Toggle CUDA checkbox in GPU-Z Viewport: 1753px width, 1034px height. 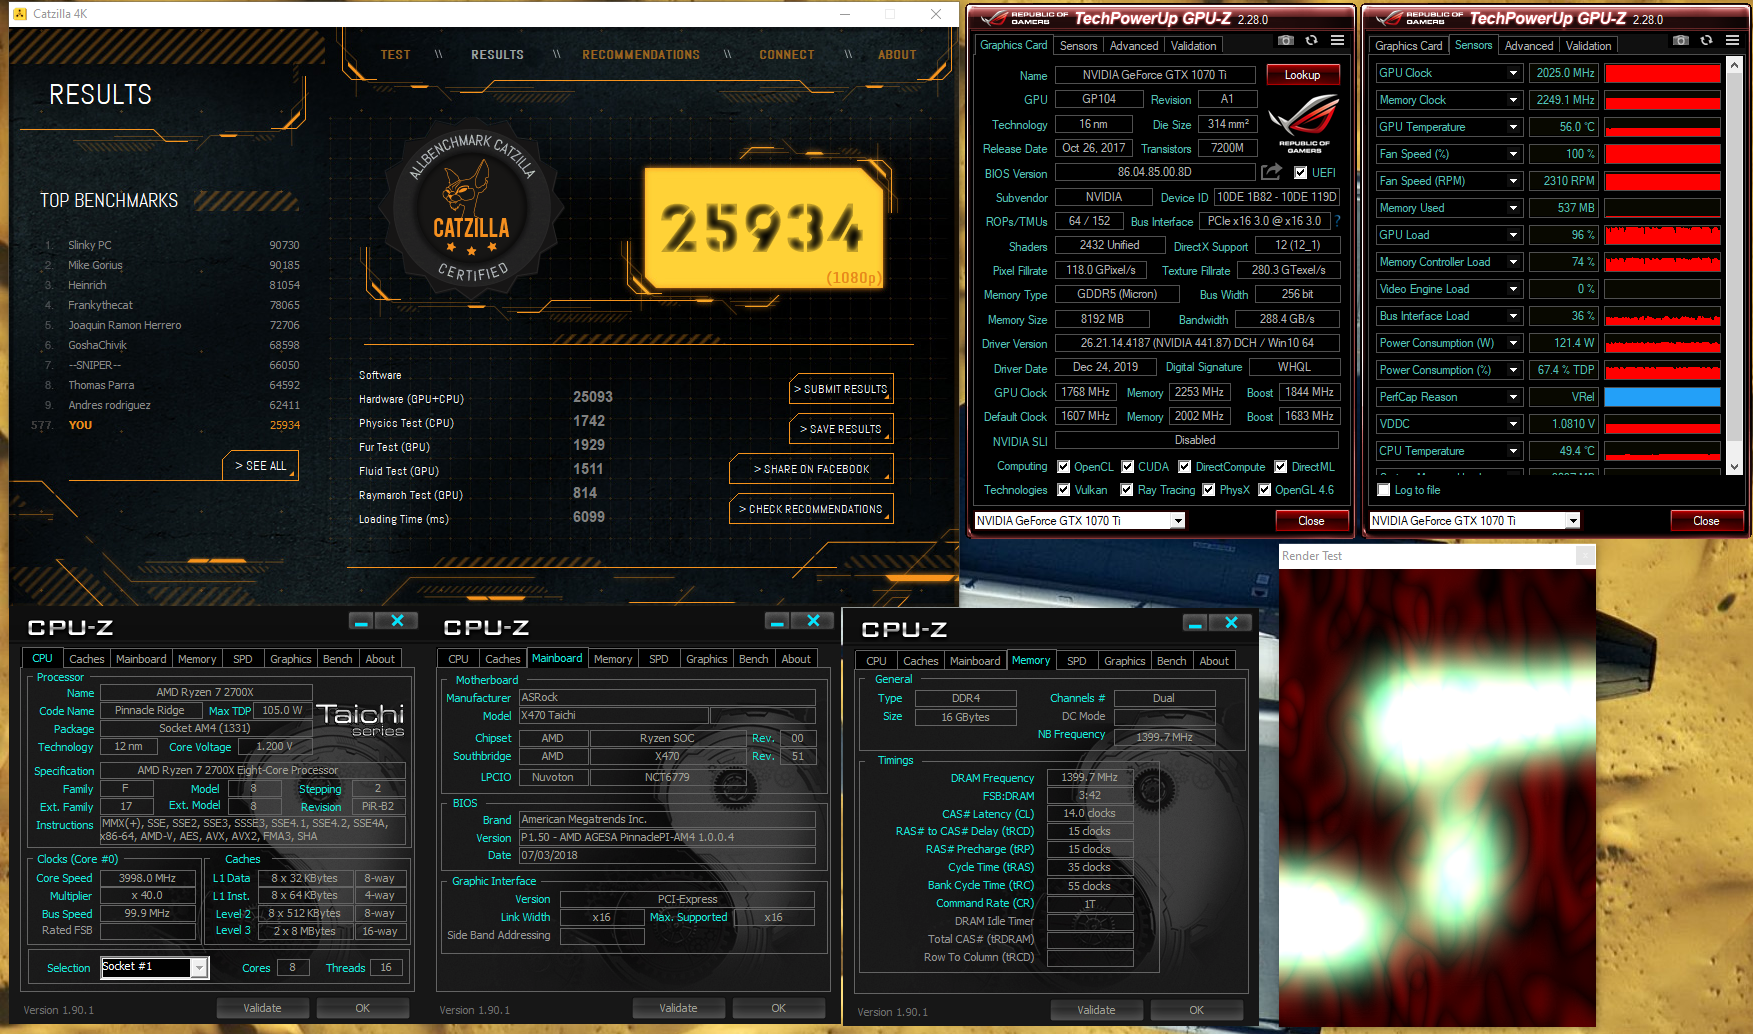pyautogui.click(x=1127, y=467)
